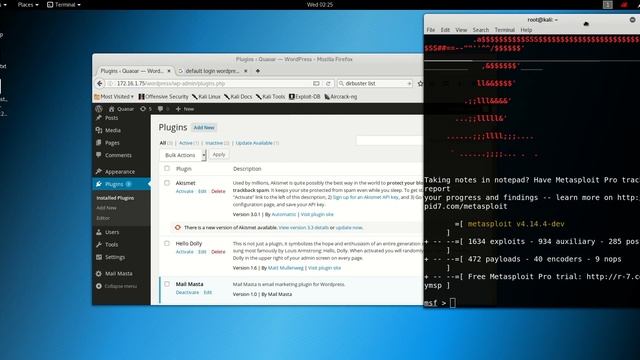The height and width of the screenshot is (360, 640).
Task: Open Plugins menu in WordPress sidebar
Action: pyautogui.click(x=121, y=184)
